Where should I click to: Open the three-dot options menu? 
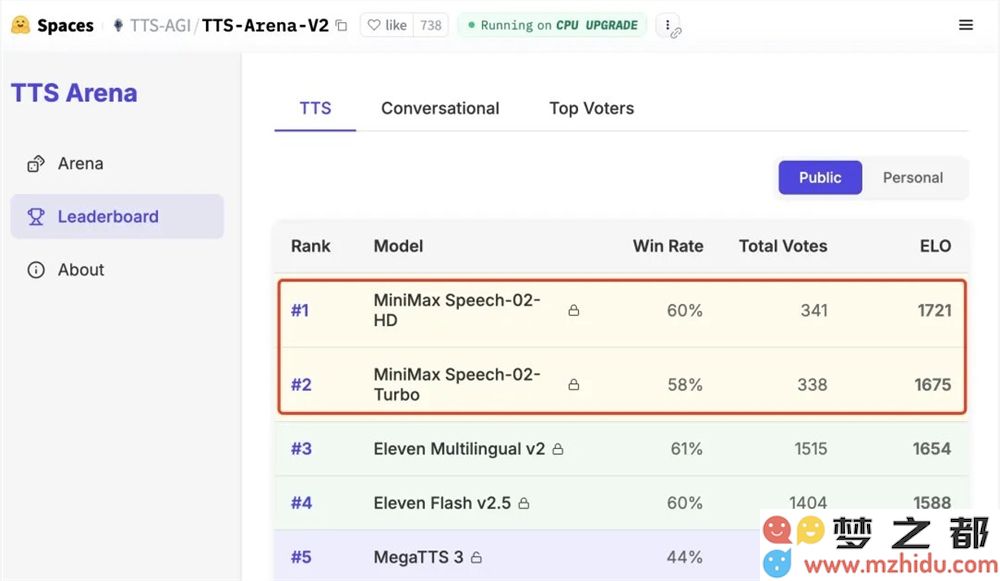point(668,25)
